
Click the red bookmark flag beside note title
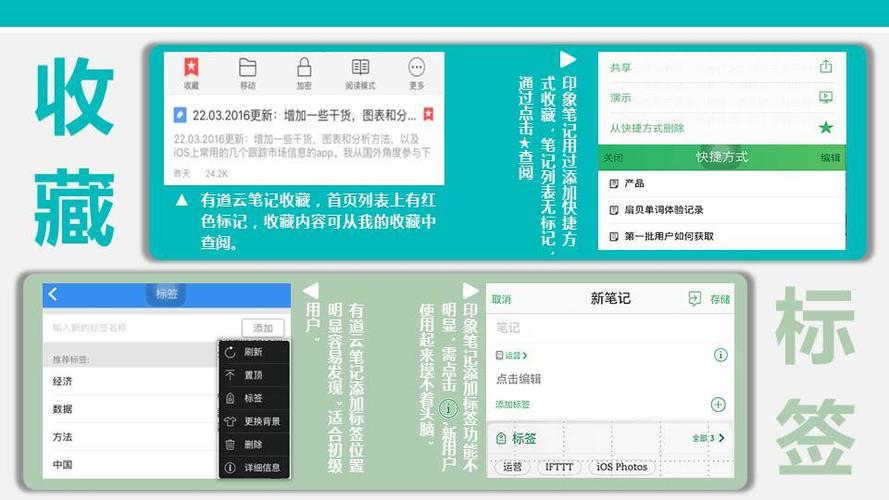coord(429,115)
